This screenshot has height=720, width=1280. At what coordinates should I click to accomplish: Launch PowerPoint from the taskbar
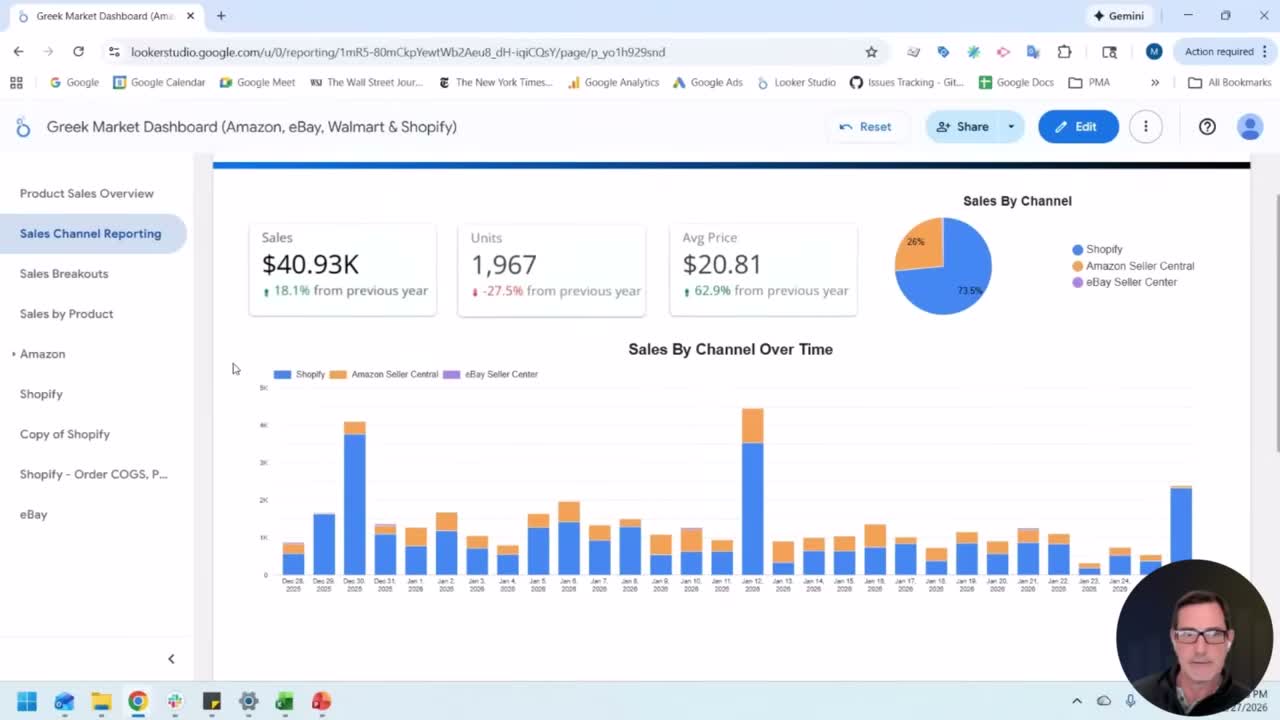(320, 701)
